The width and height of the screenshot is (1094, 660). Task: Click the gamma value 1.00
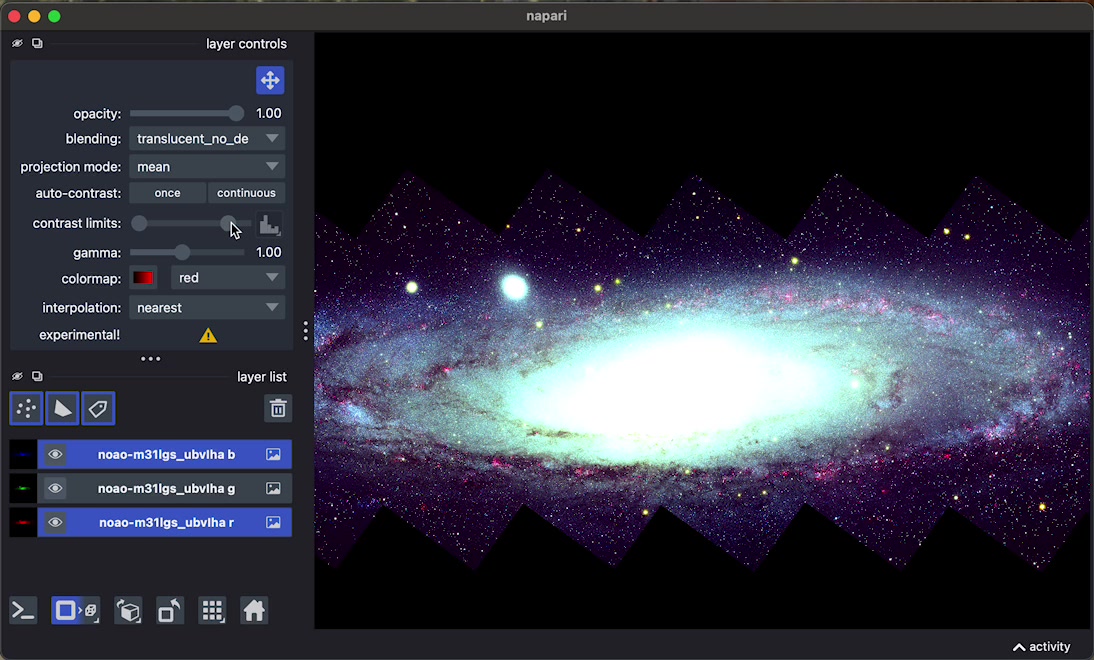tap(269, 253)
